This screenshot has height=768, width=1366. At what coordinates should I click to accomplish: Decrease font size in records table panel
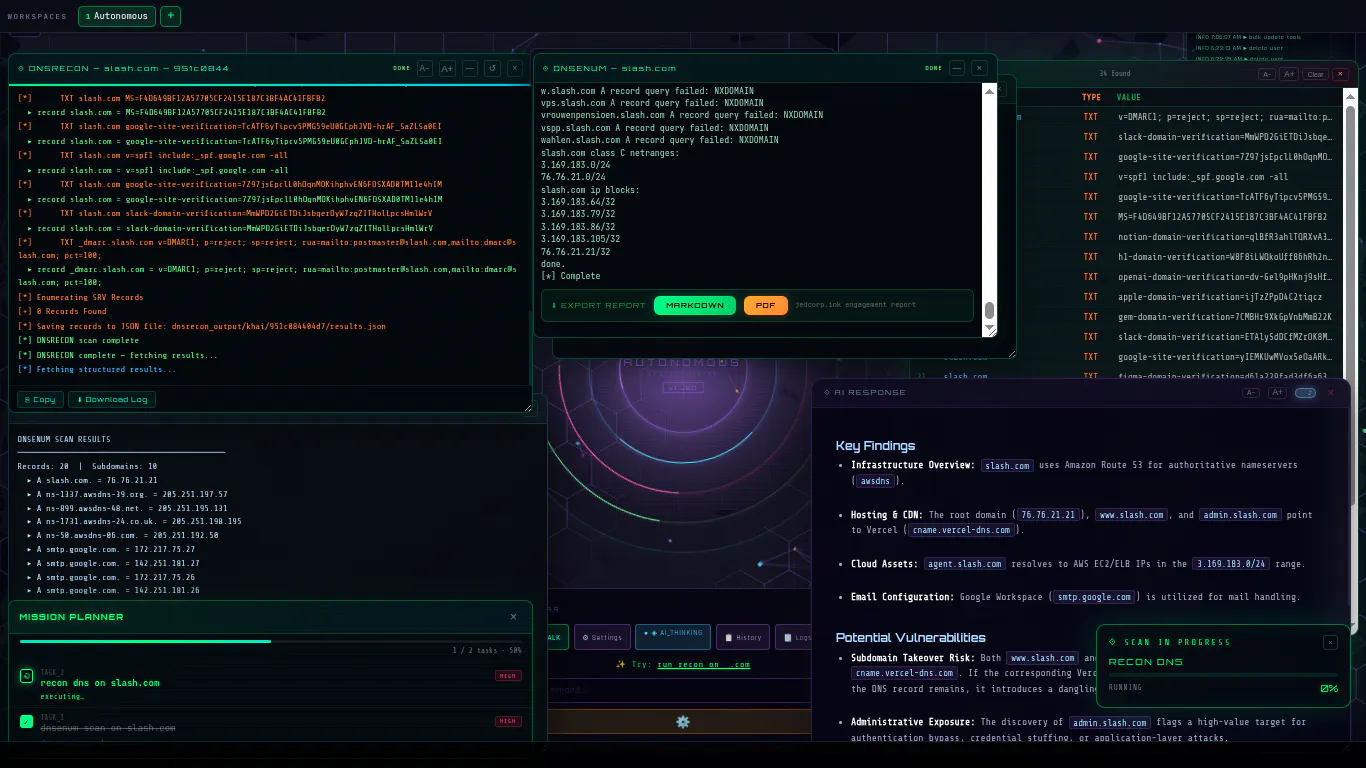1267,74
